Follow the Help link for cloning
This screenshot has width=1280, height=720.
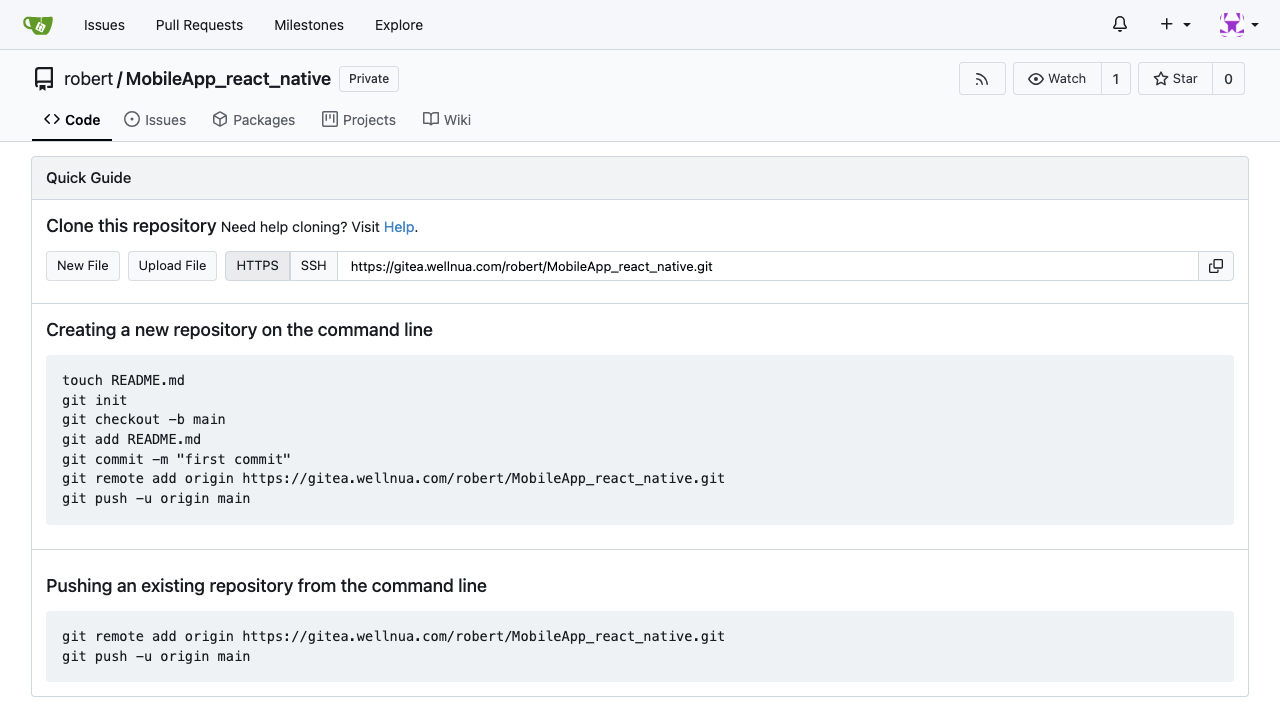point(398,227)
